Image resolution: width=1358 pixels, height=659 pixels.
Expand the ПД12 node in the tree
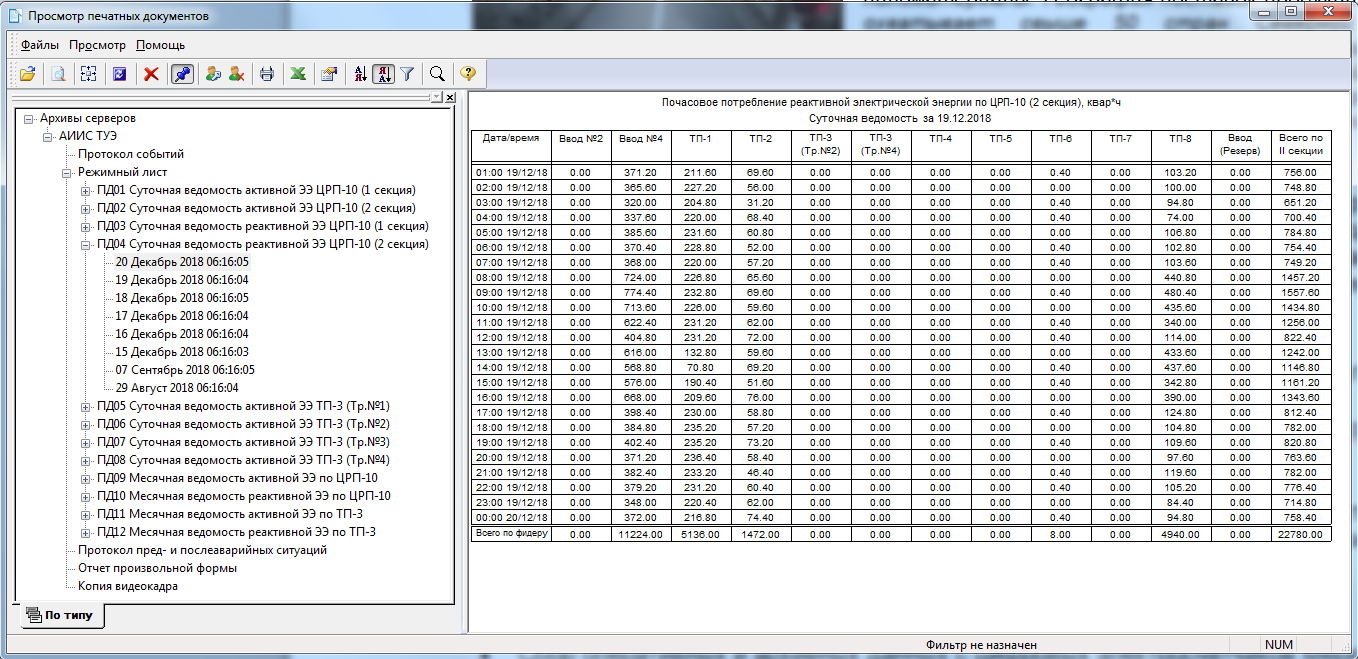click(85, 533)
